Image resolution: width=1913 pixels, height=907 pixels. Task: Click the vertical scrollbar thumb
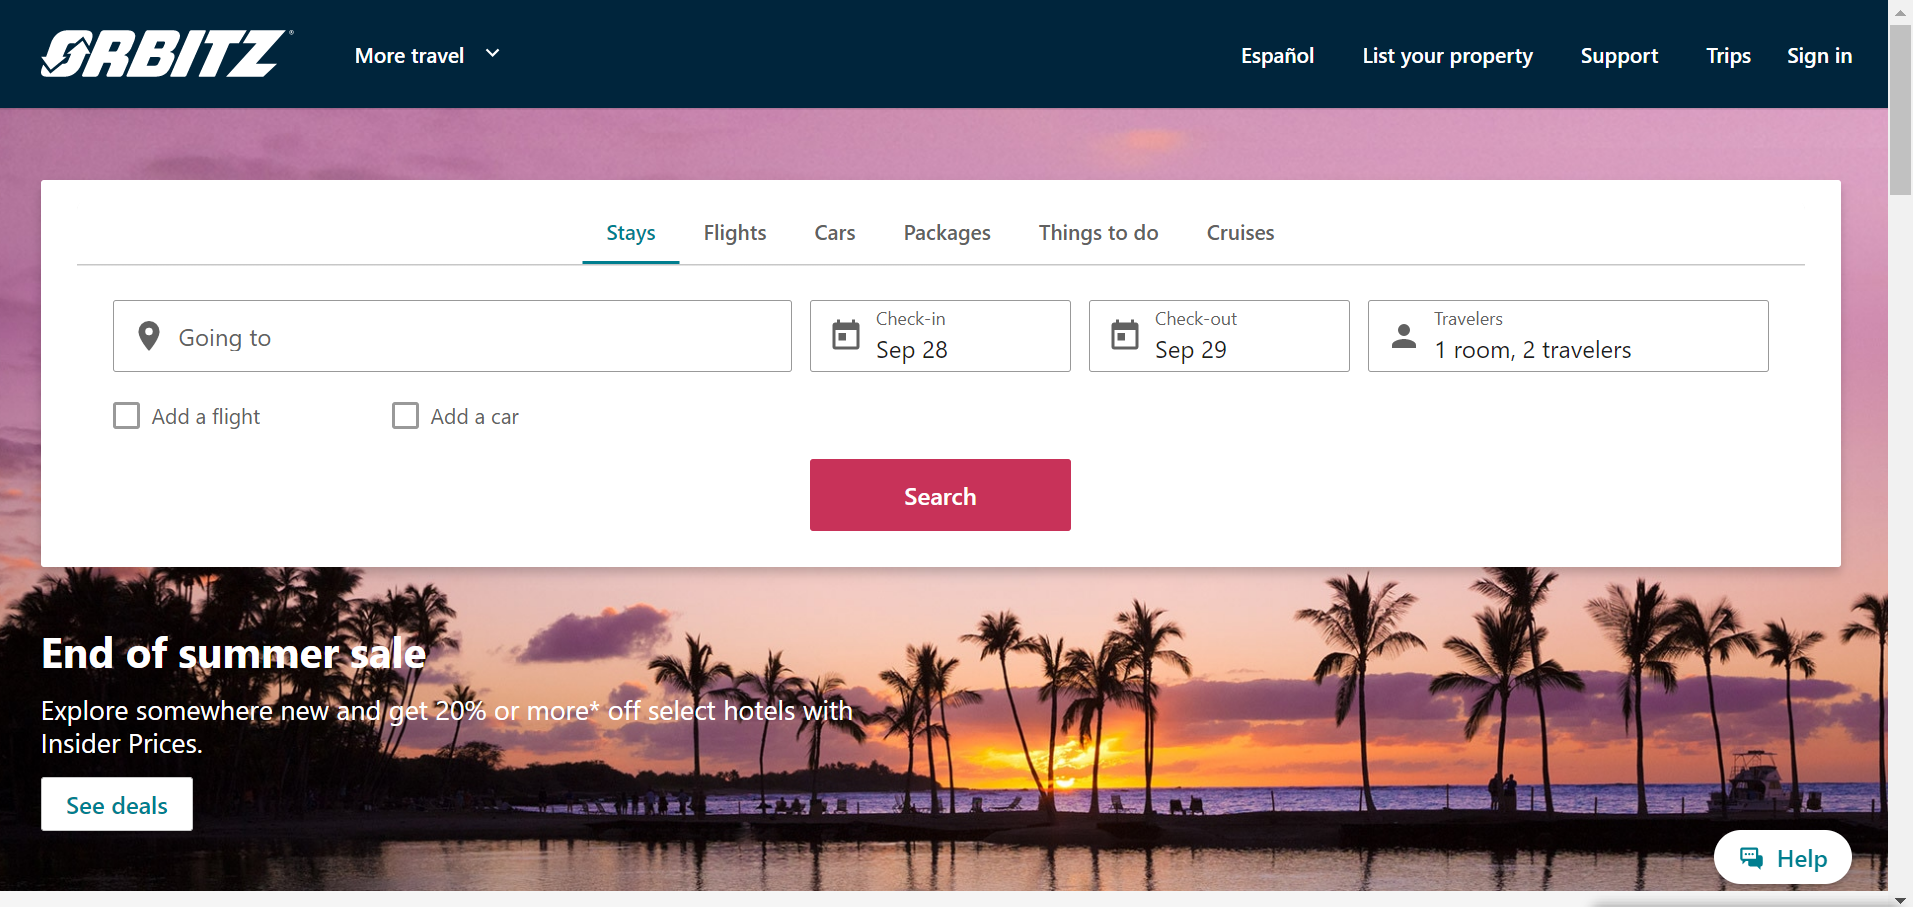[1900, 110]
